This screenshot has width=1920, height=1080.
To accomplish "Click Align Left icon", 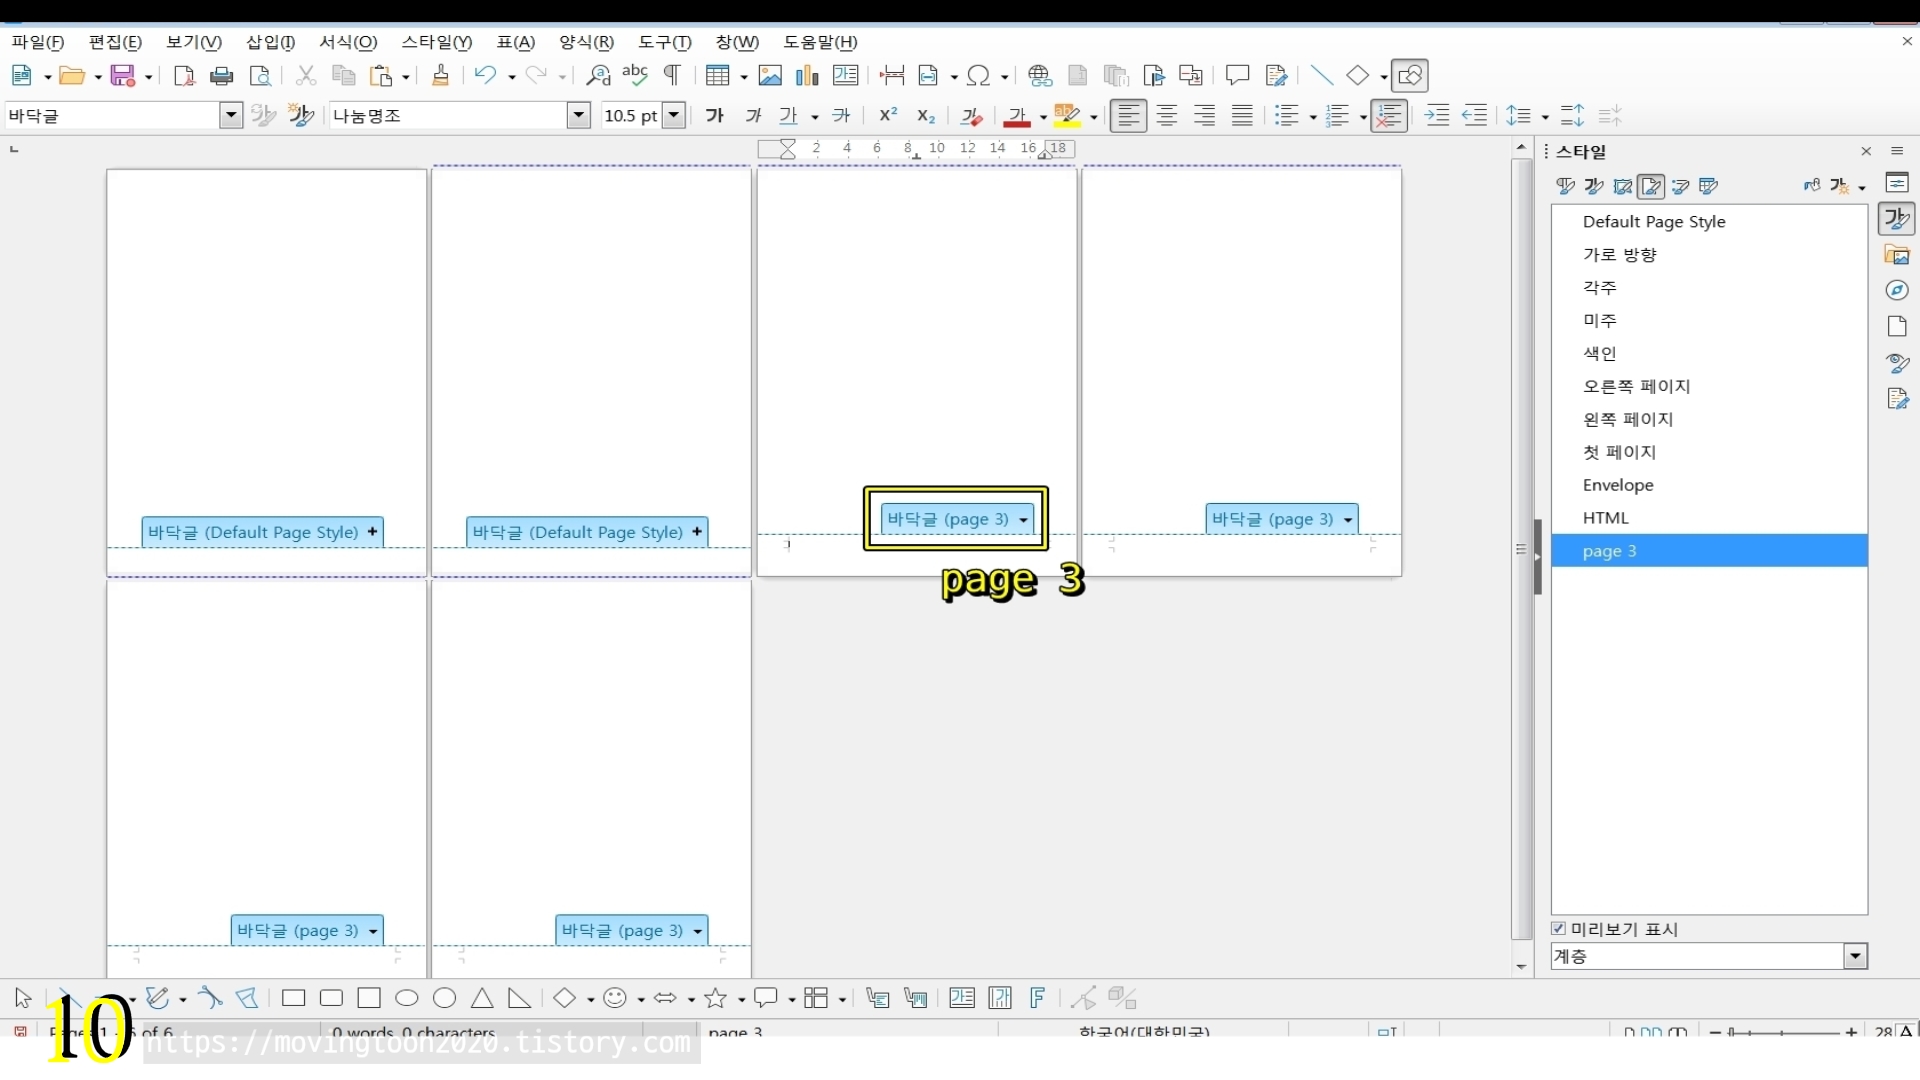I will click(x=1128, y=116).
